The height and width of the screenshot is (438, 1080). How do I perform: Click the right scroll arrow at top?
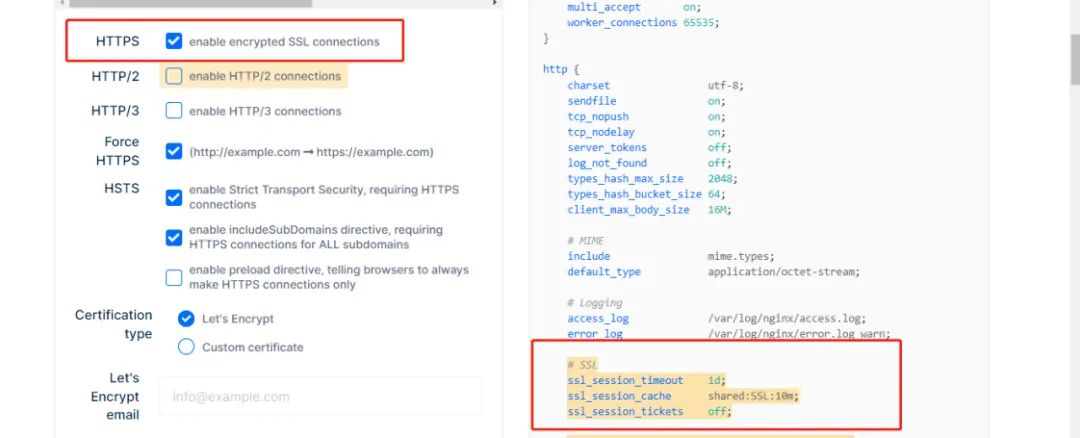(x=497, y=3)
